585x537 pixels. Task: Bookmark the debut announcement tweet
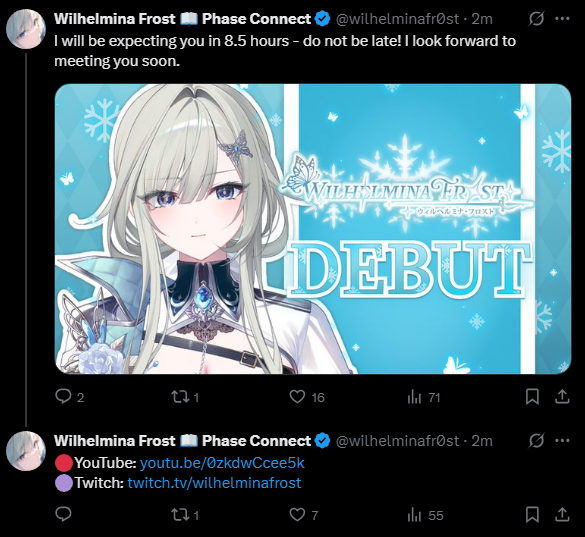click(532, 397)
